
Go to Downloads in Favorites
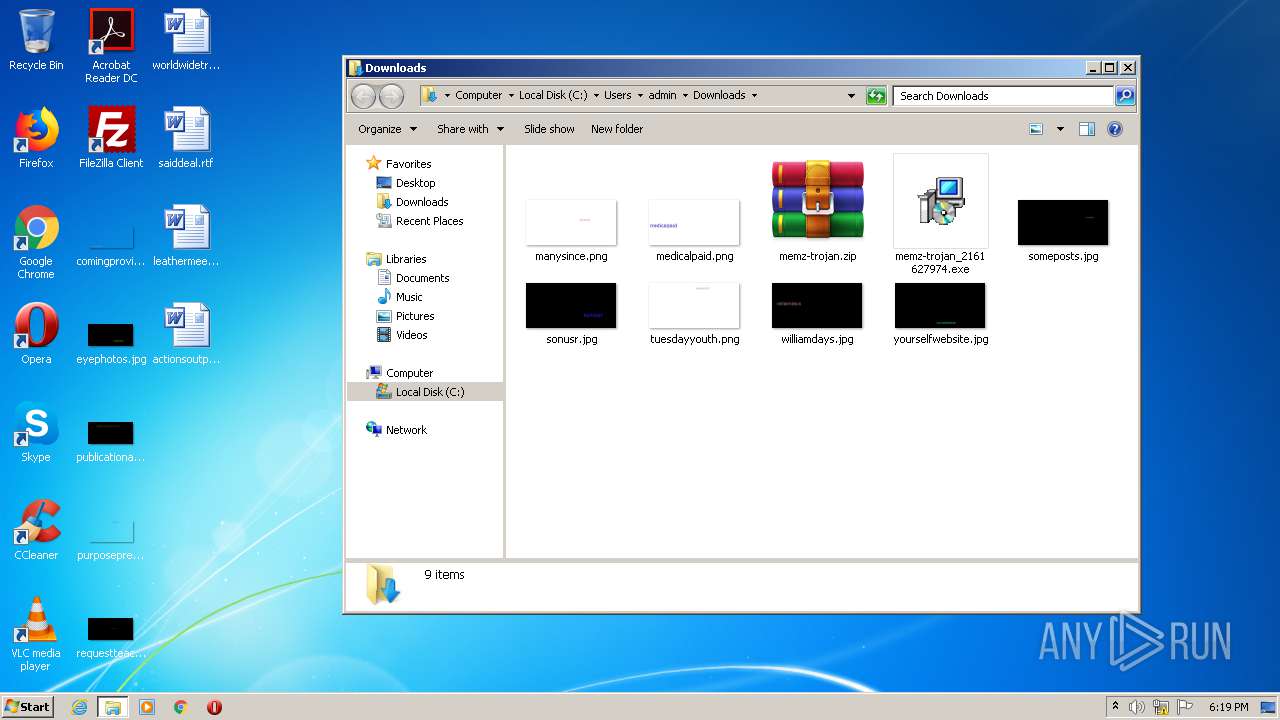412,202
